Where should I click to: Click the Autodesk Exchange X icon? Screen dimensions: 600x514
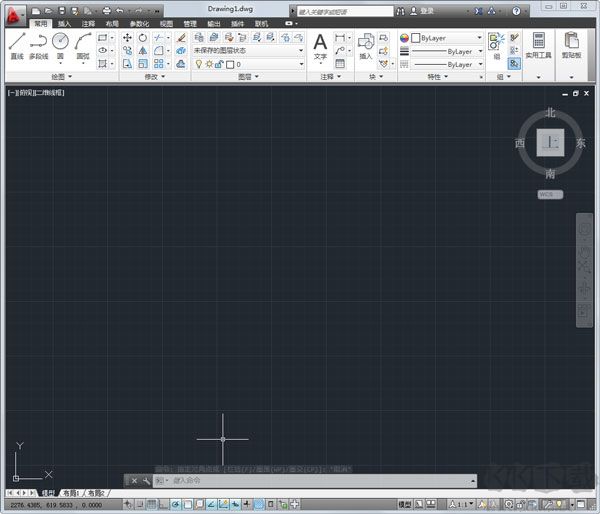tap(478, 11)
